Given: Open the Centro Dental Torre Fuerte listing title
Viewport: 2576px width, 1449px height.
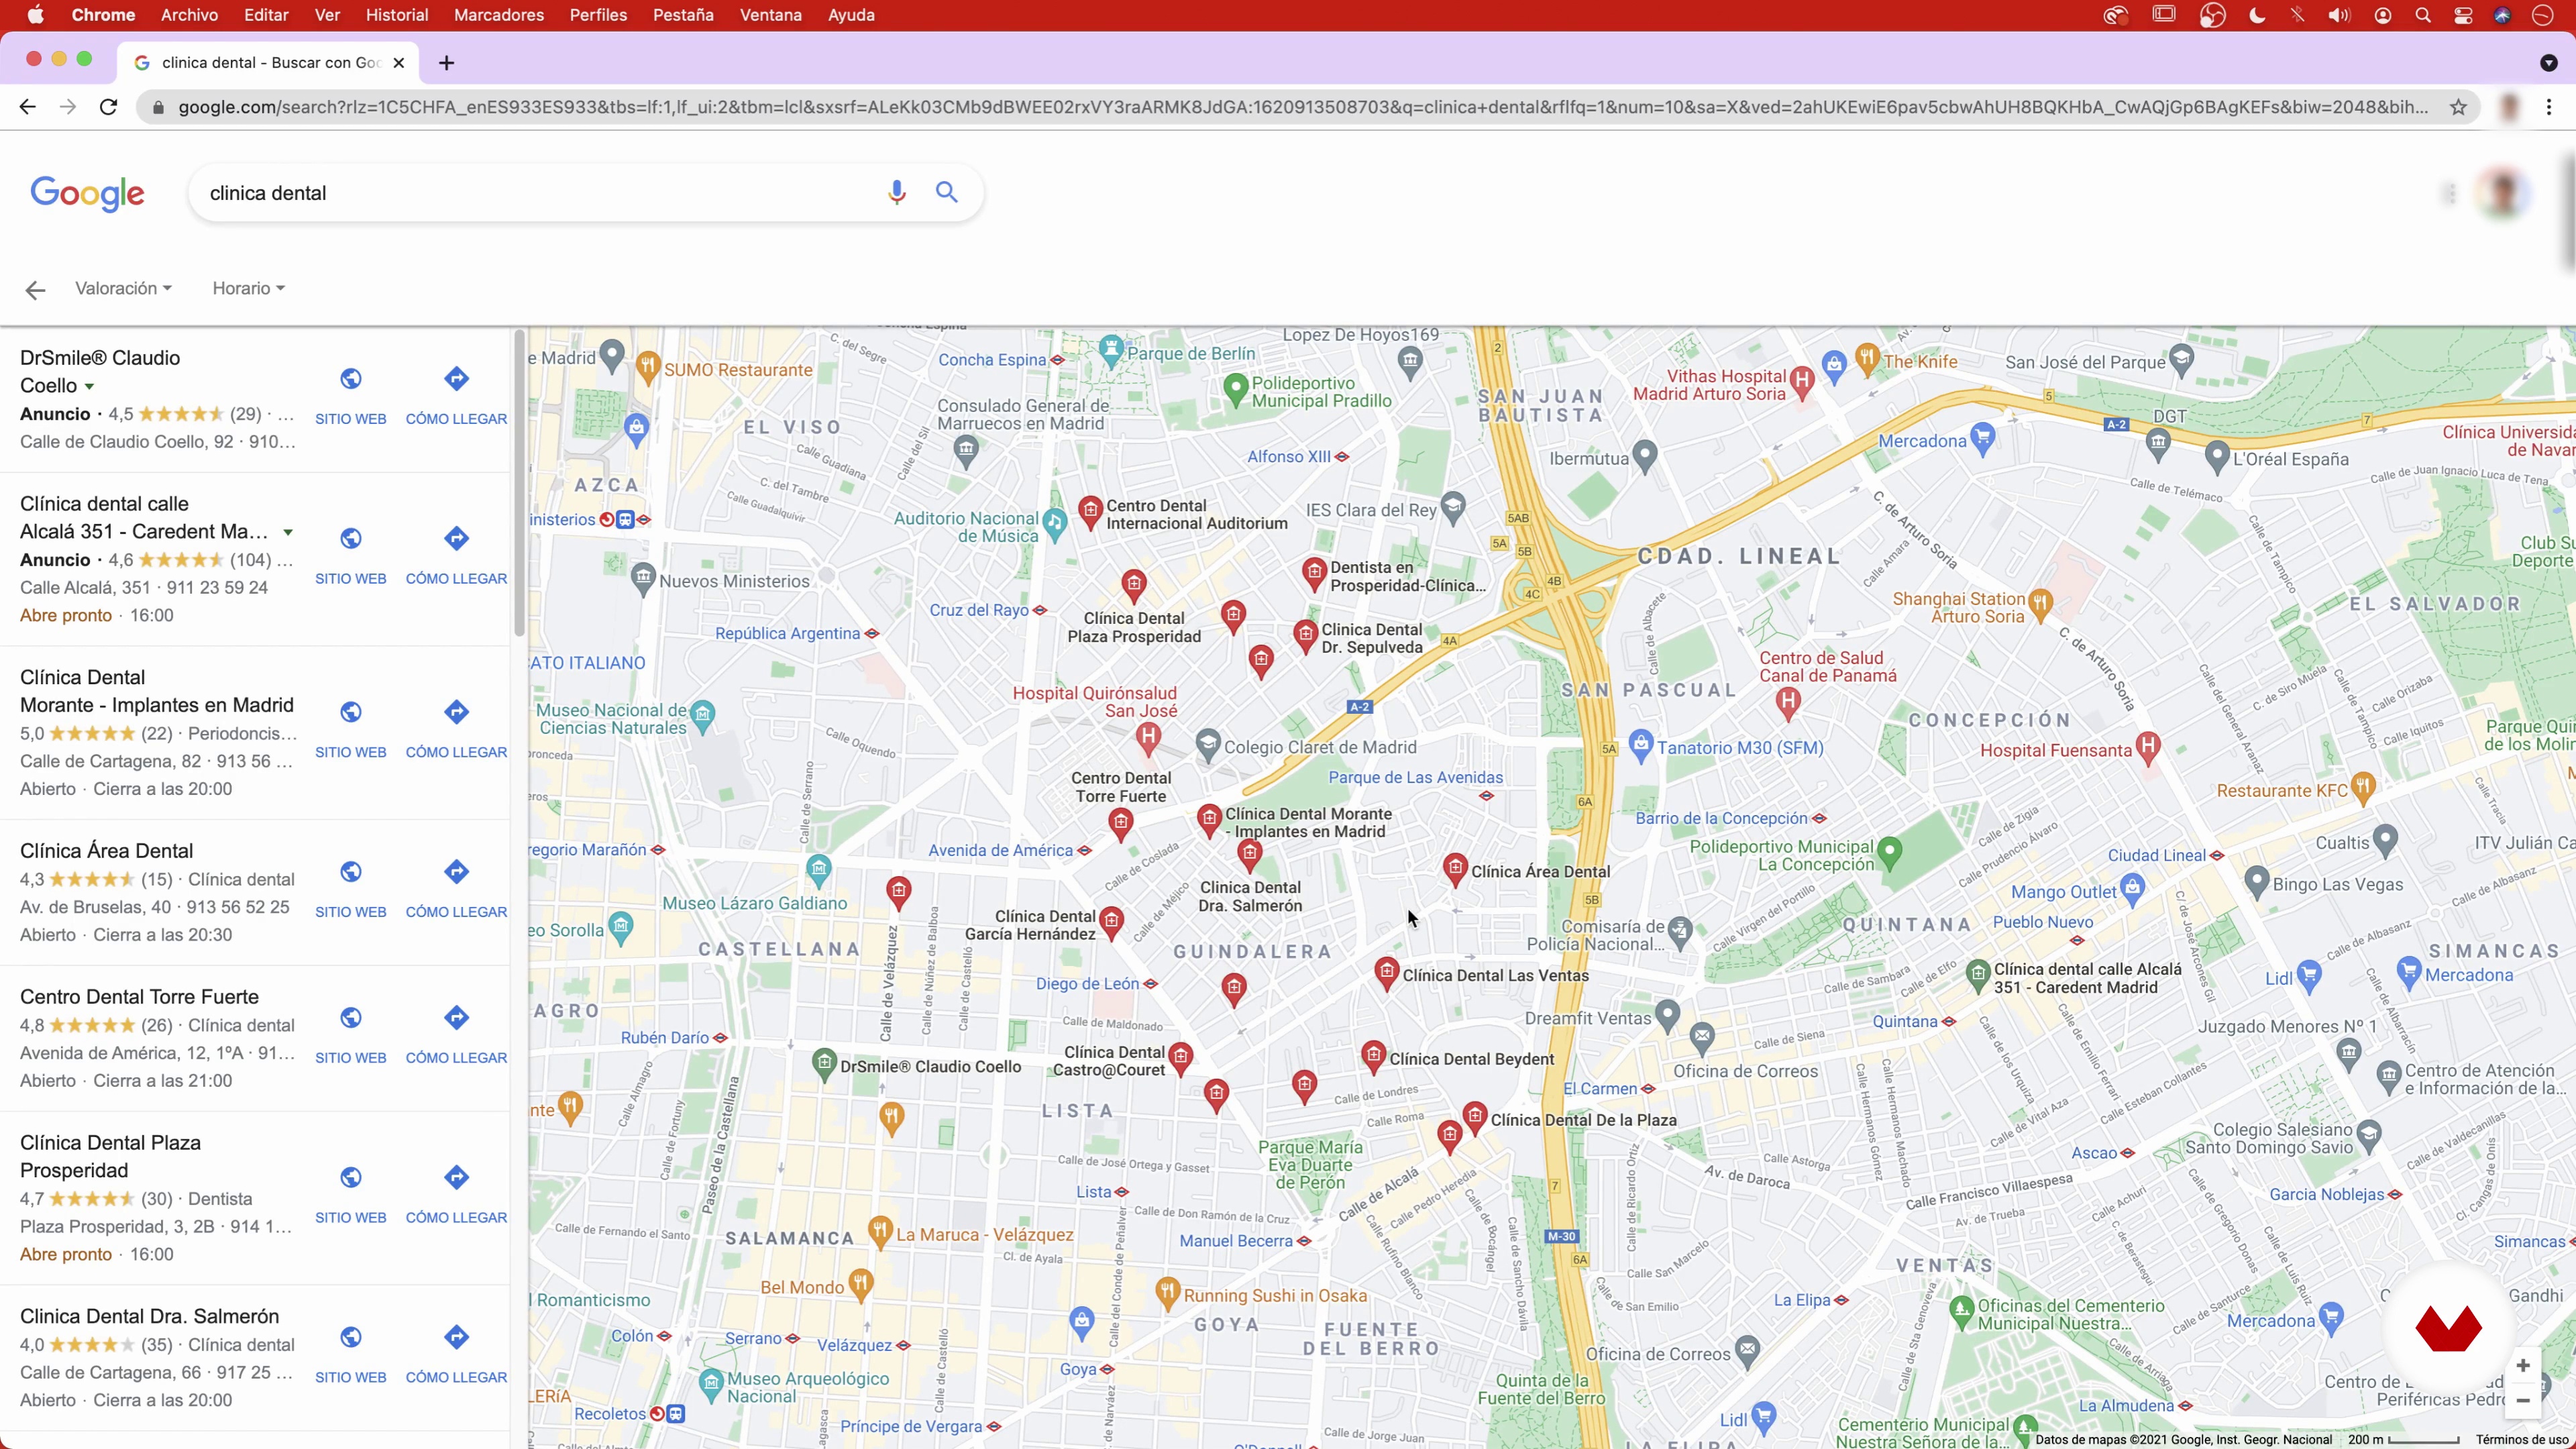Looking at the screenshot, I should point(139,998).
